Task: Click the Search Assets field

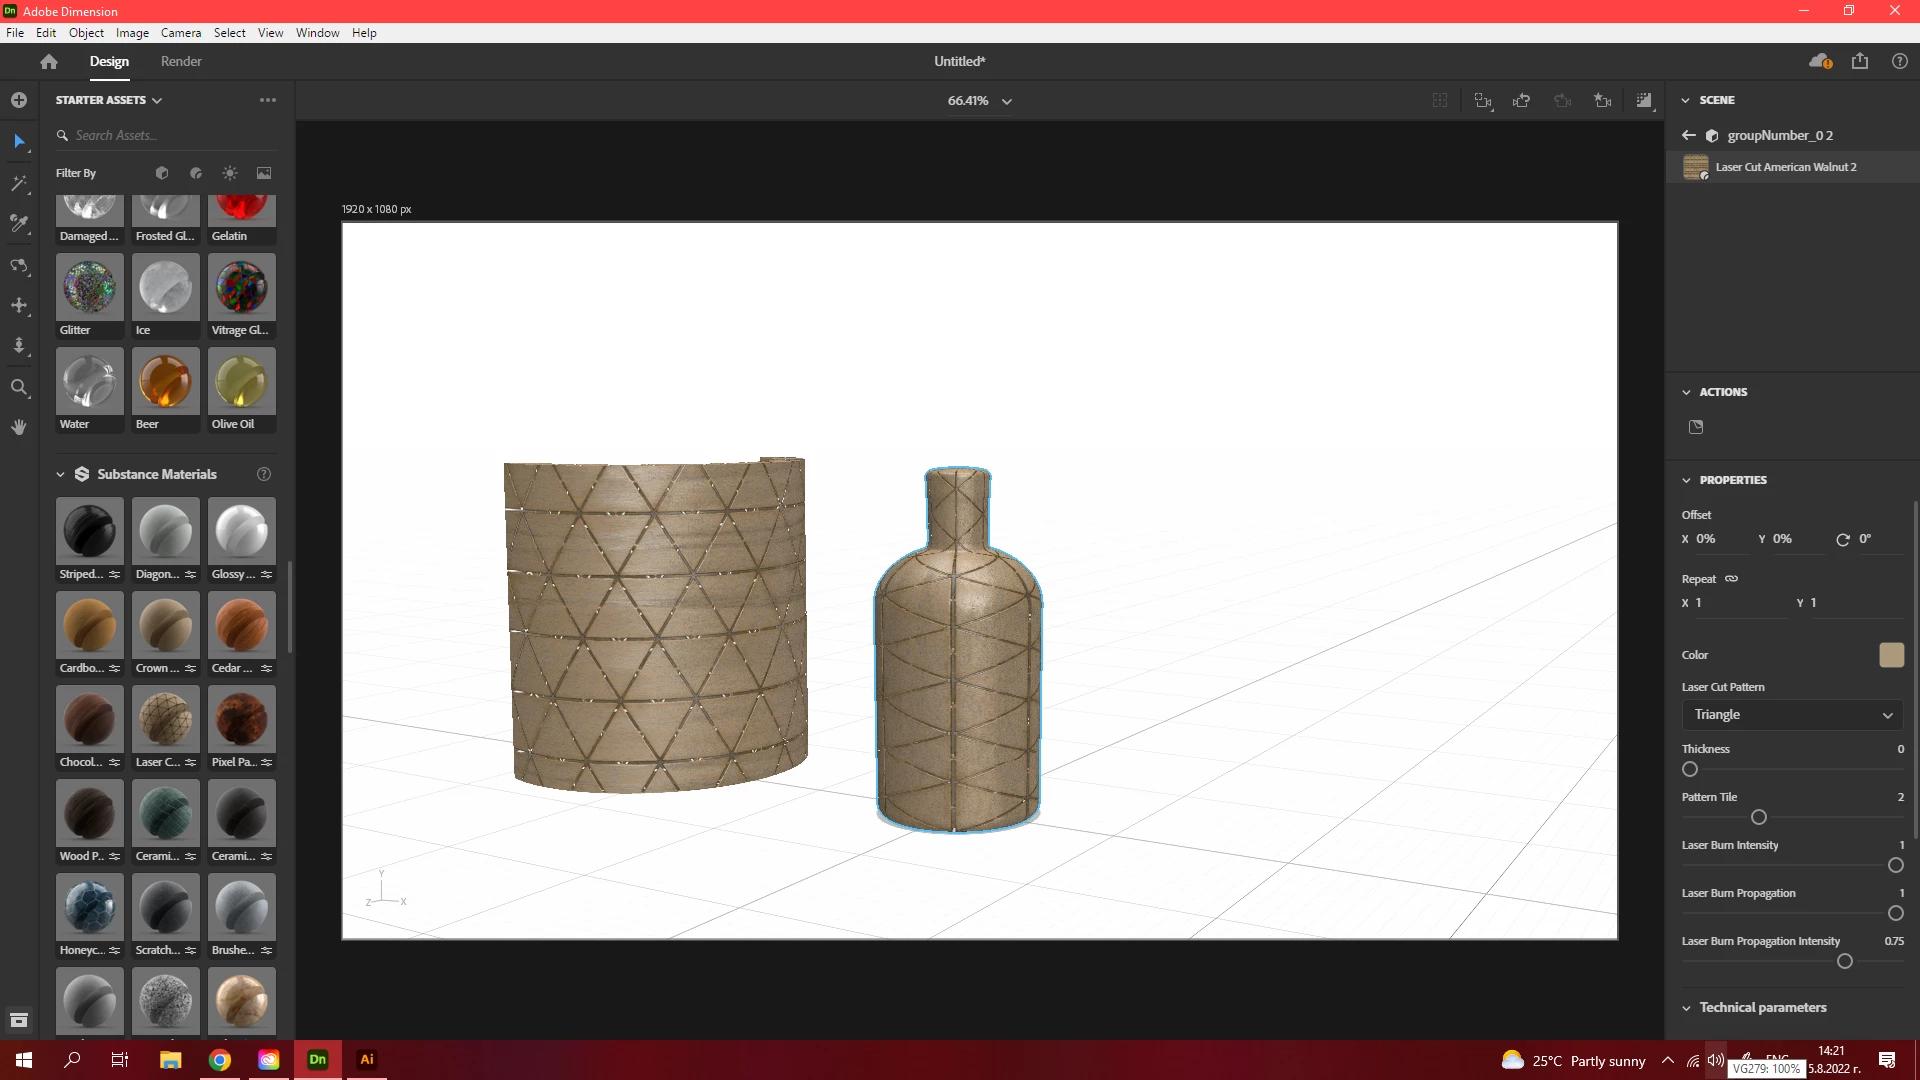Action: [160, 135]
